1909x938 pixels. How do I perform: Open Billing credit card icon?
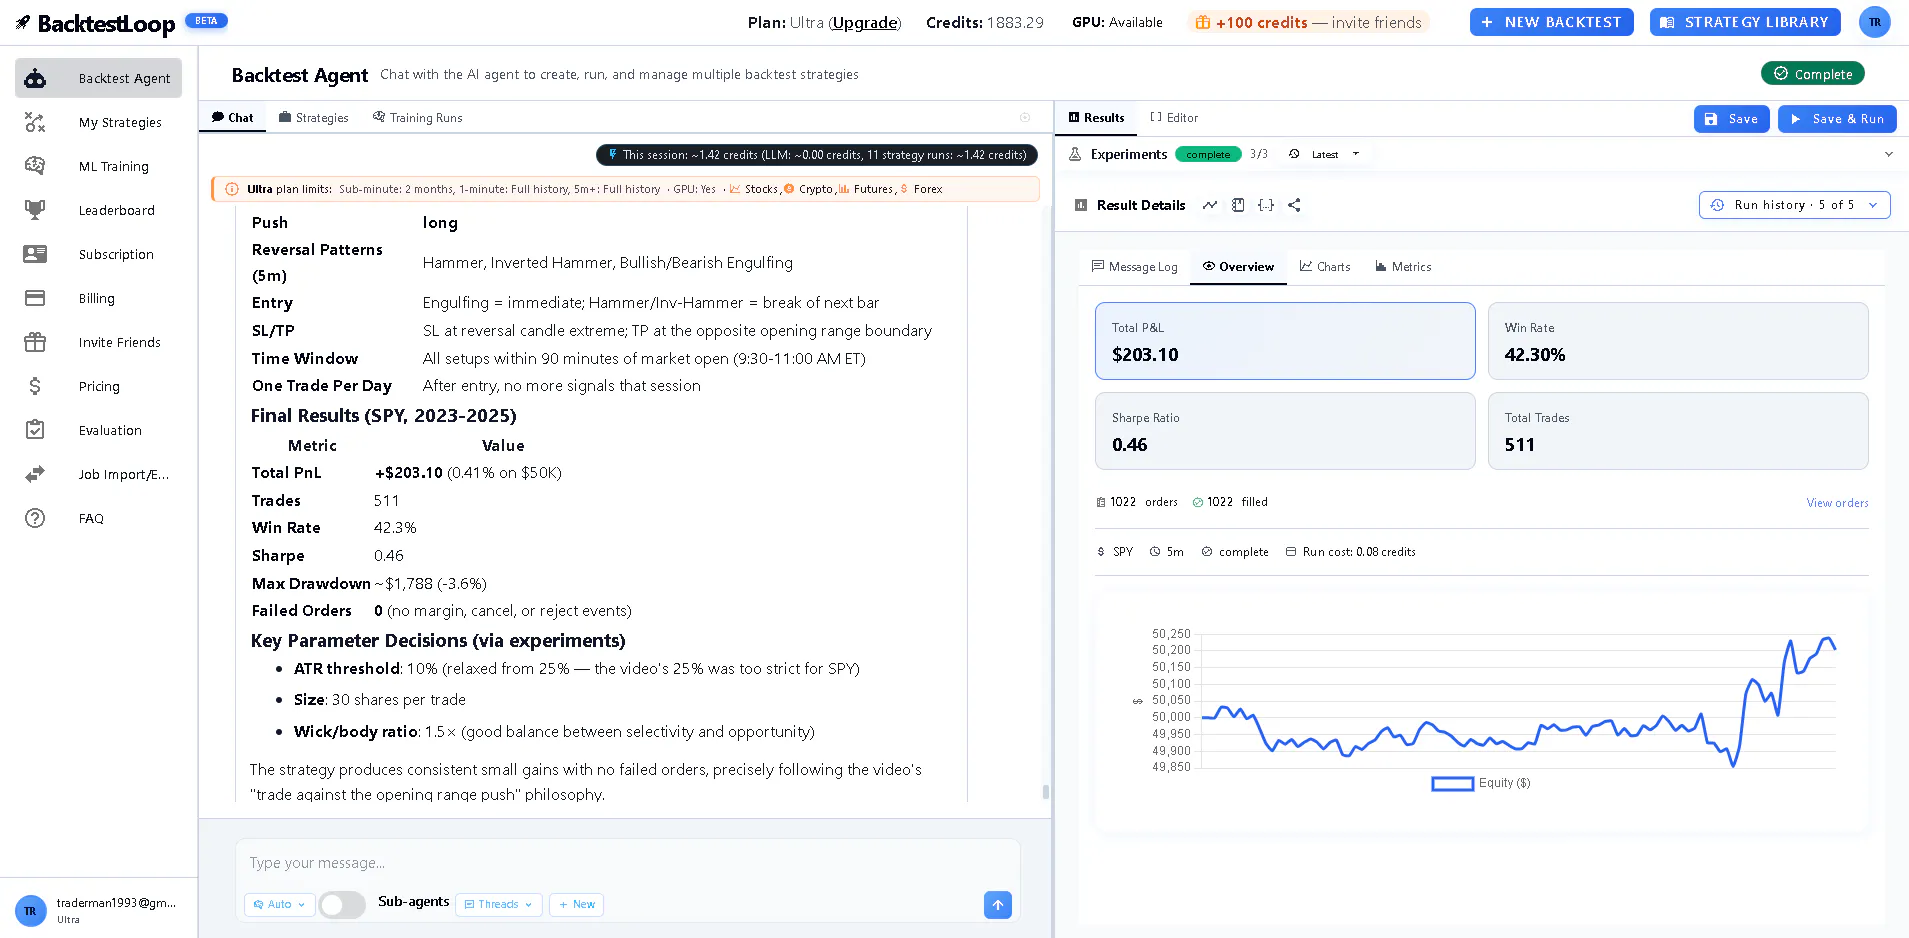35,298
